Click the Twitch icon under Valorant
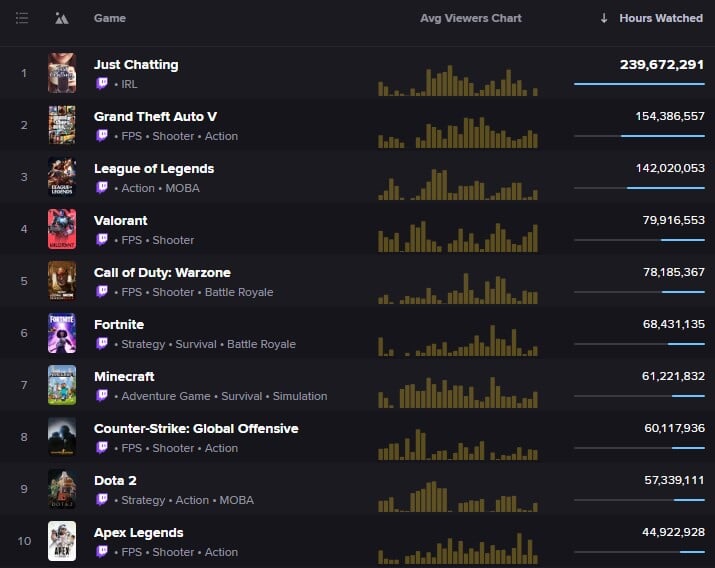This screenshot has width=715, height=568. [101, 240]
